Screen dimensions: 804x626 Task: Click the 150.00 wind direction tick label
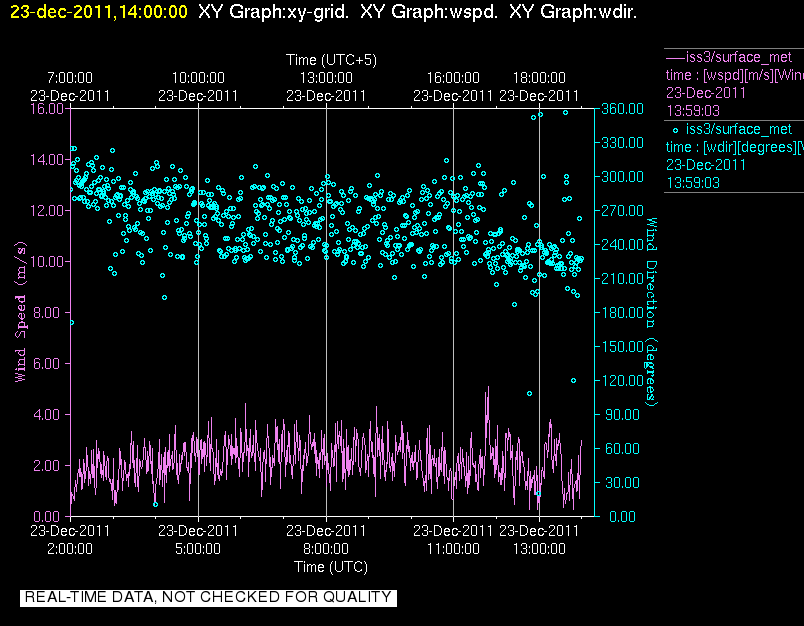click(x=622, y=347)
